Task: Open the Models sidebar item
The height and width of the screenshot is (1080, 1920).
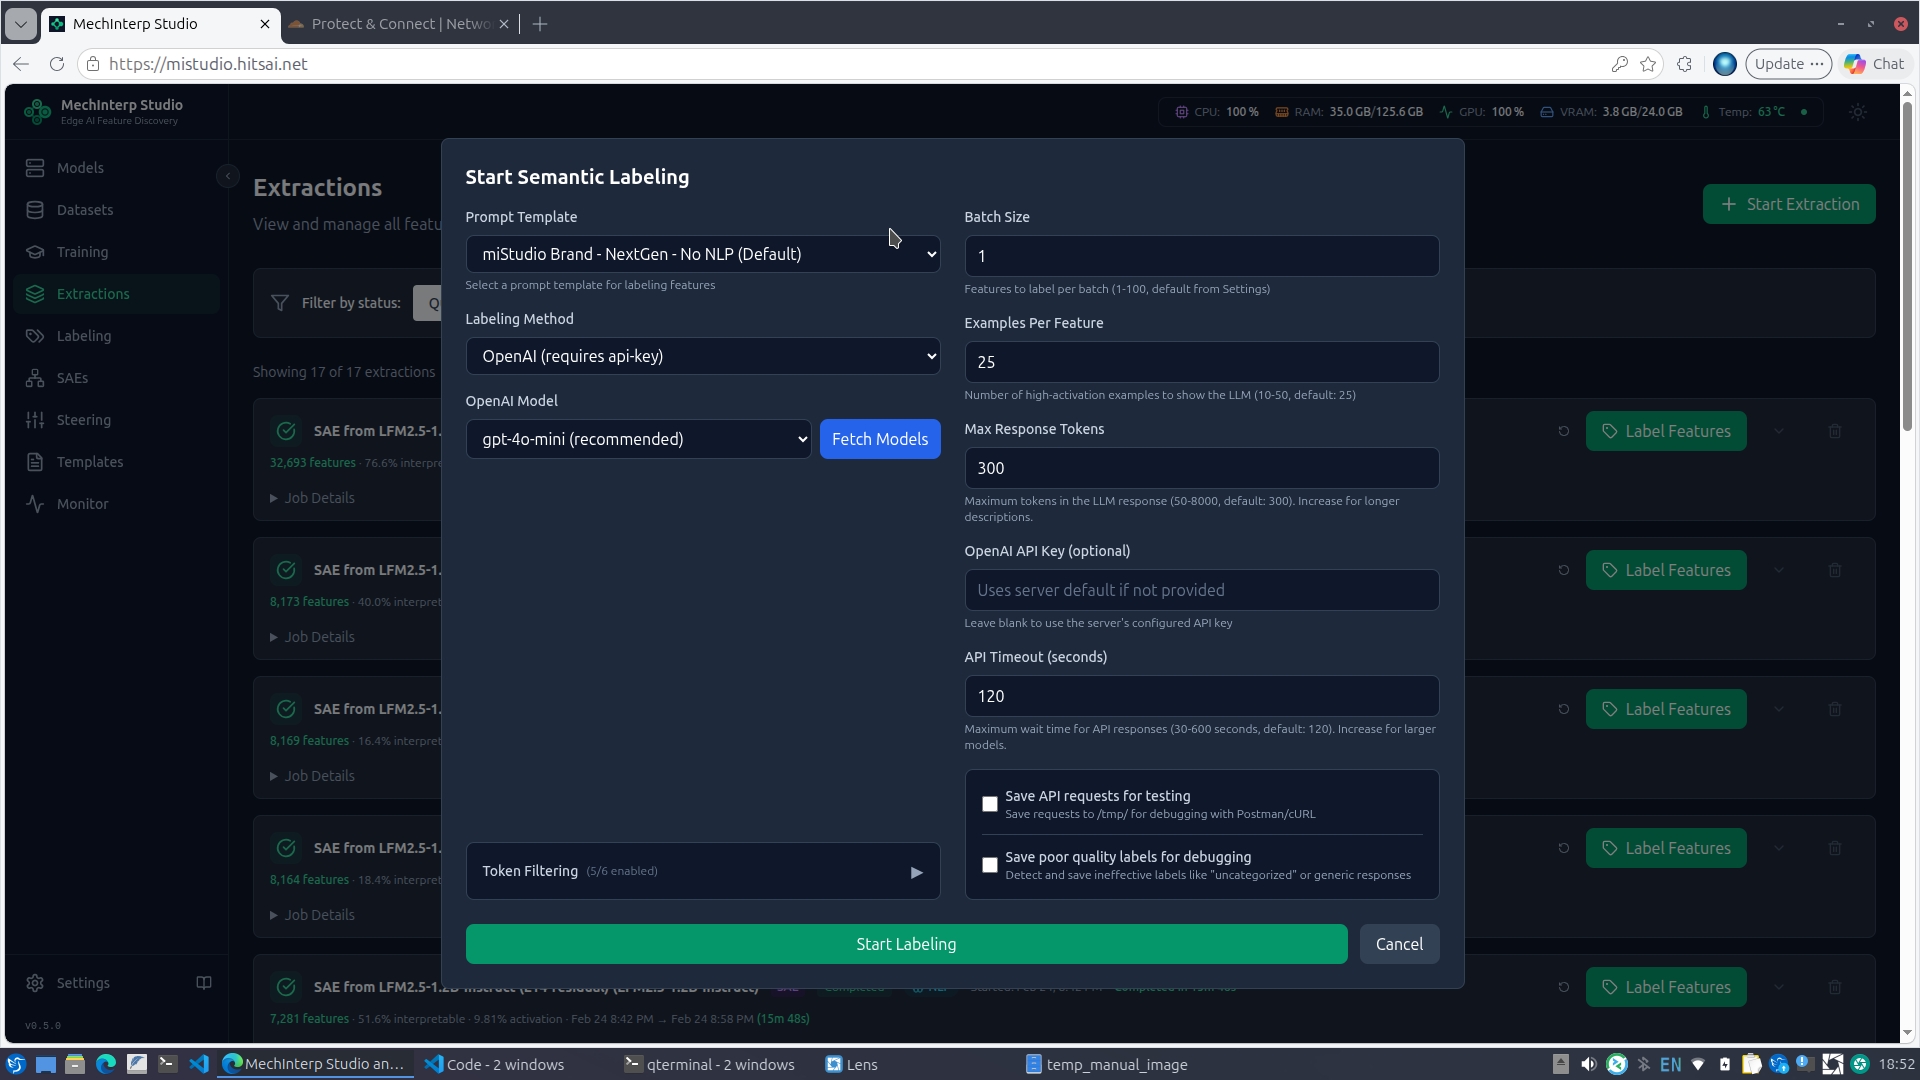Action: point(117,168)
